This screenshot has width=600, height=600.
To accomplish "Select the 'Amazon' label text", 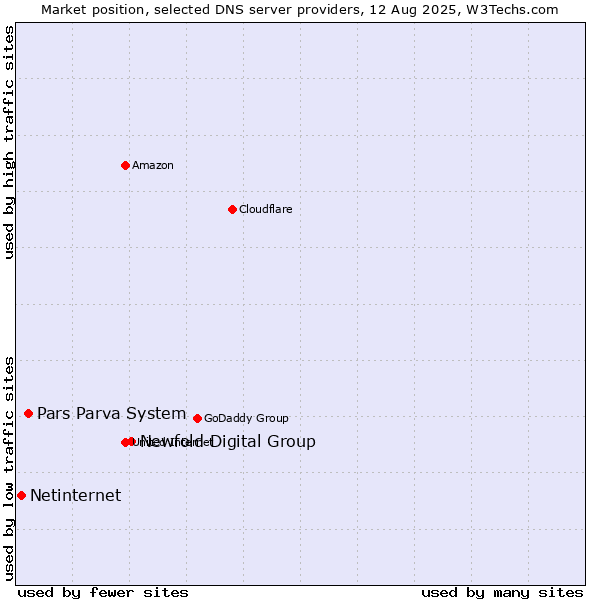I will point(153,165).
